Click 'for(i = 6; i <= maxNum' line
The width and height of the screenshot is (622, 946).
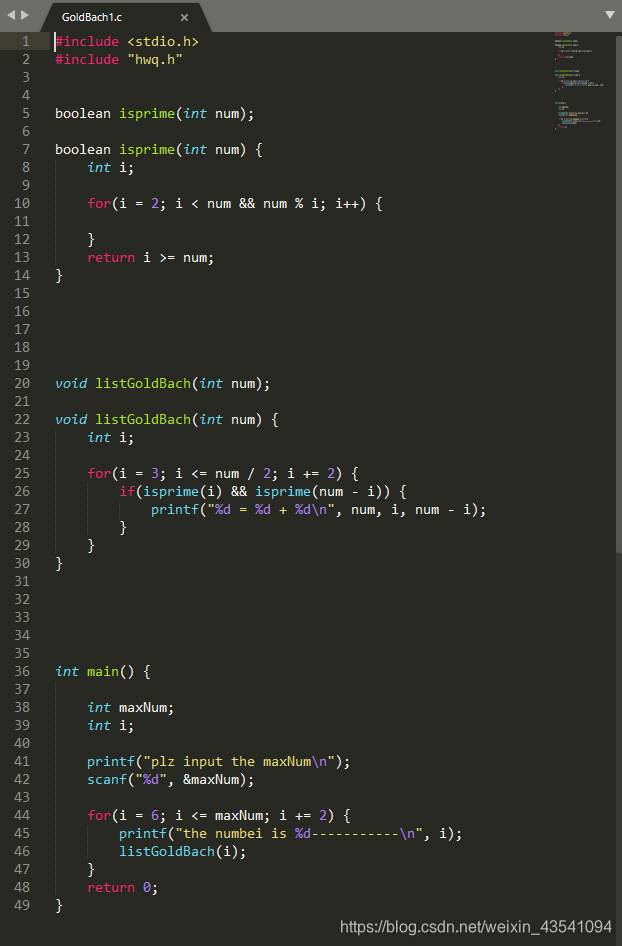(x=218, y=816)
